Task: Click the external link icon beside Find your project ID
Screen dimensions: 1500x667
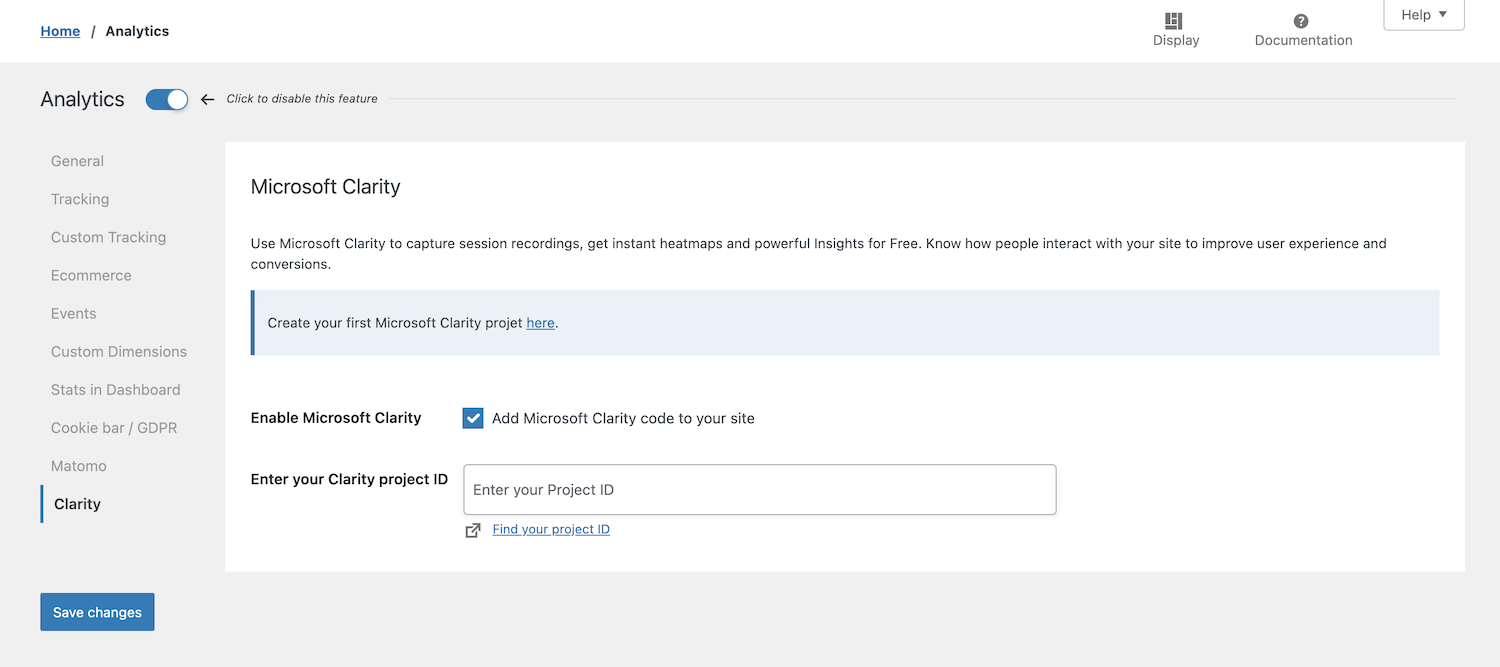Action: tap(473, 530)
